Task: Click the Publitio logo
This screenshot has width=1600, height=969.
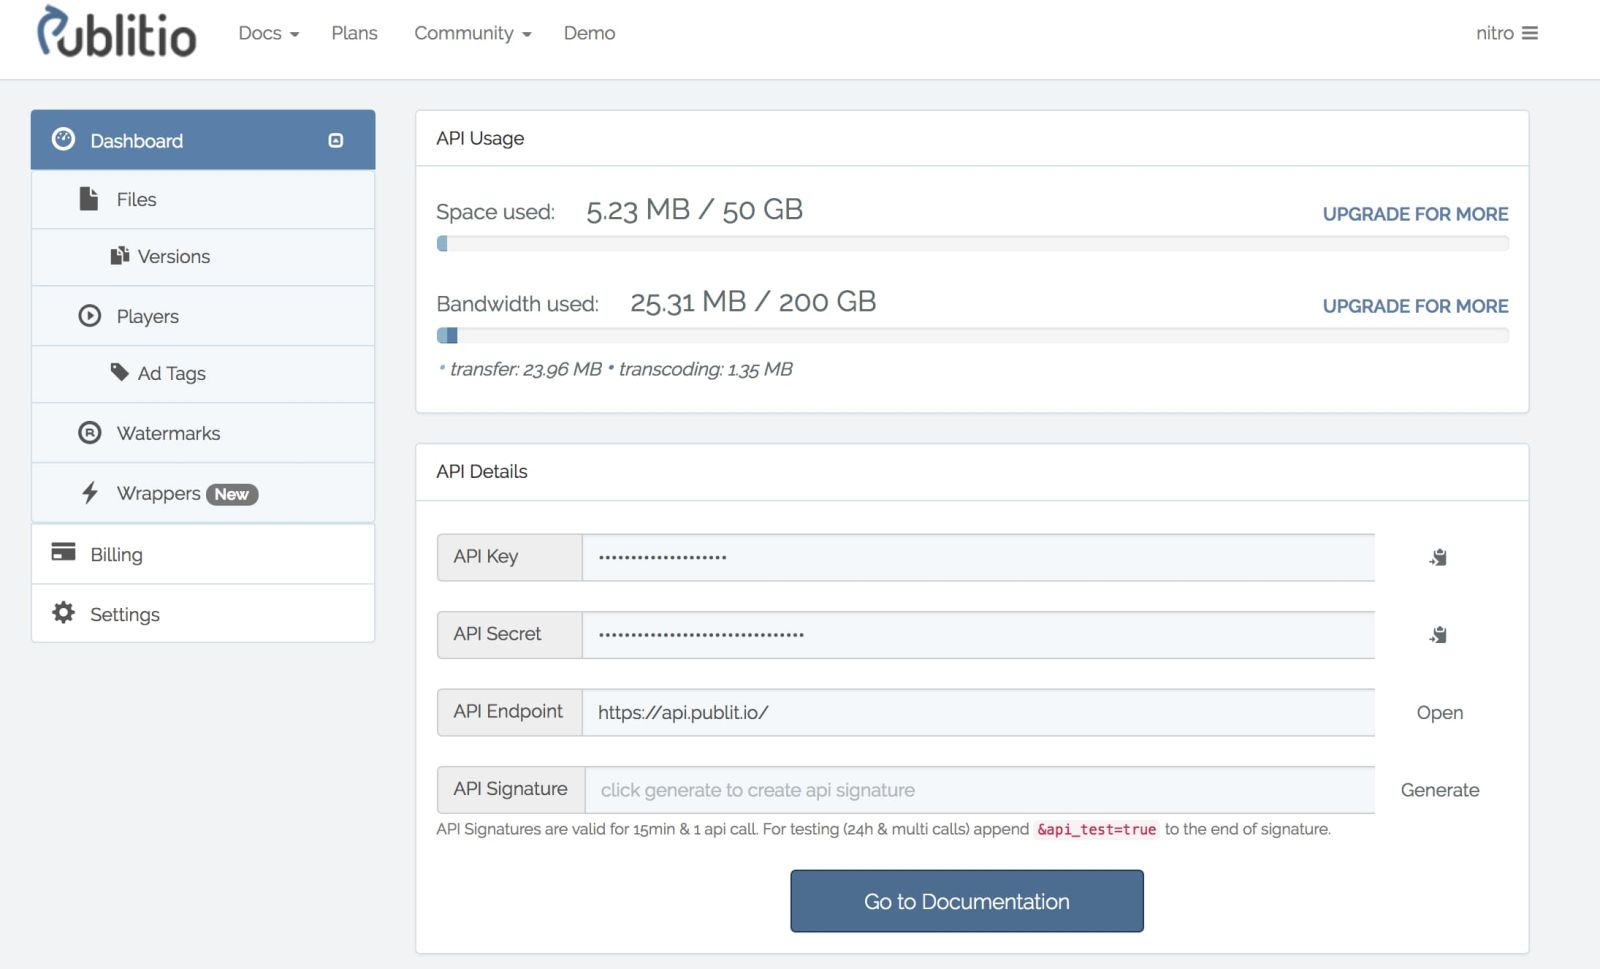Action: pyautogui.click(x=117, y=32)
